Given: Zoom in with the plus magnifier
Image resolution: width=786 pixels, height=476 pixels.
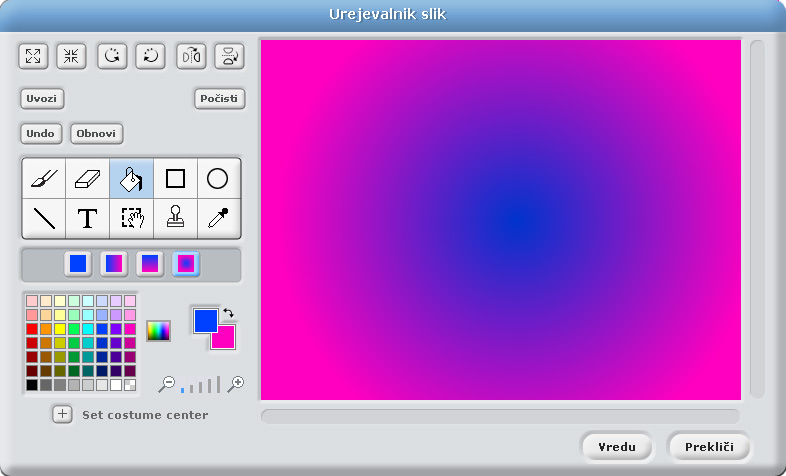Looking at the screenshot, I should pos(236,383).
